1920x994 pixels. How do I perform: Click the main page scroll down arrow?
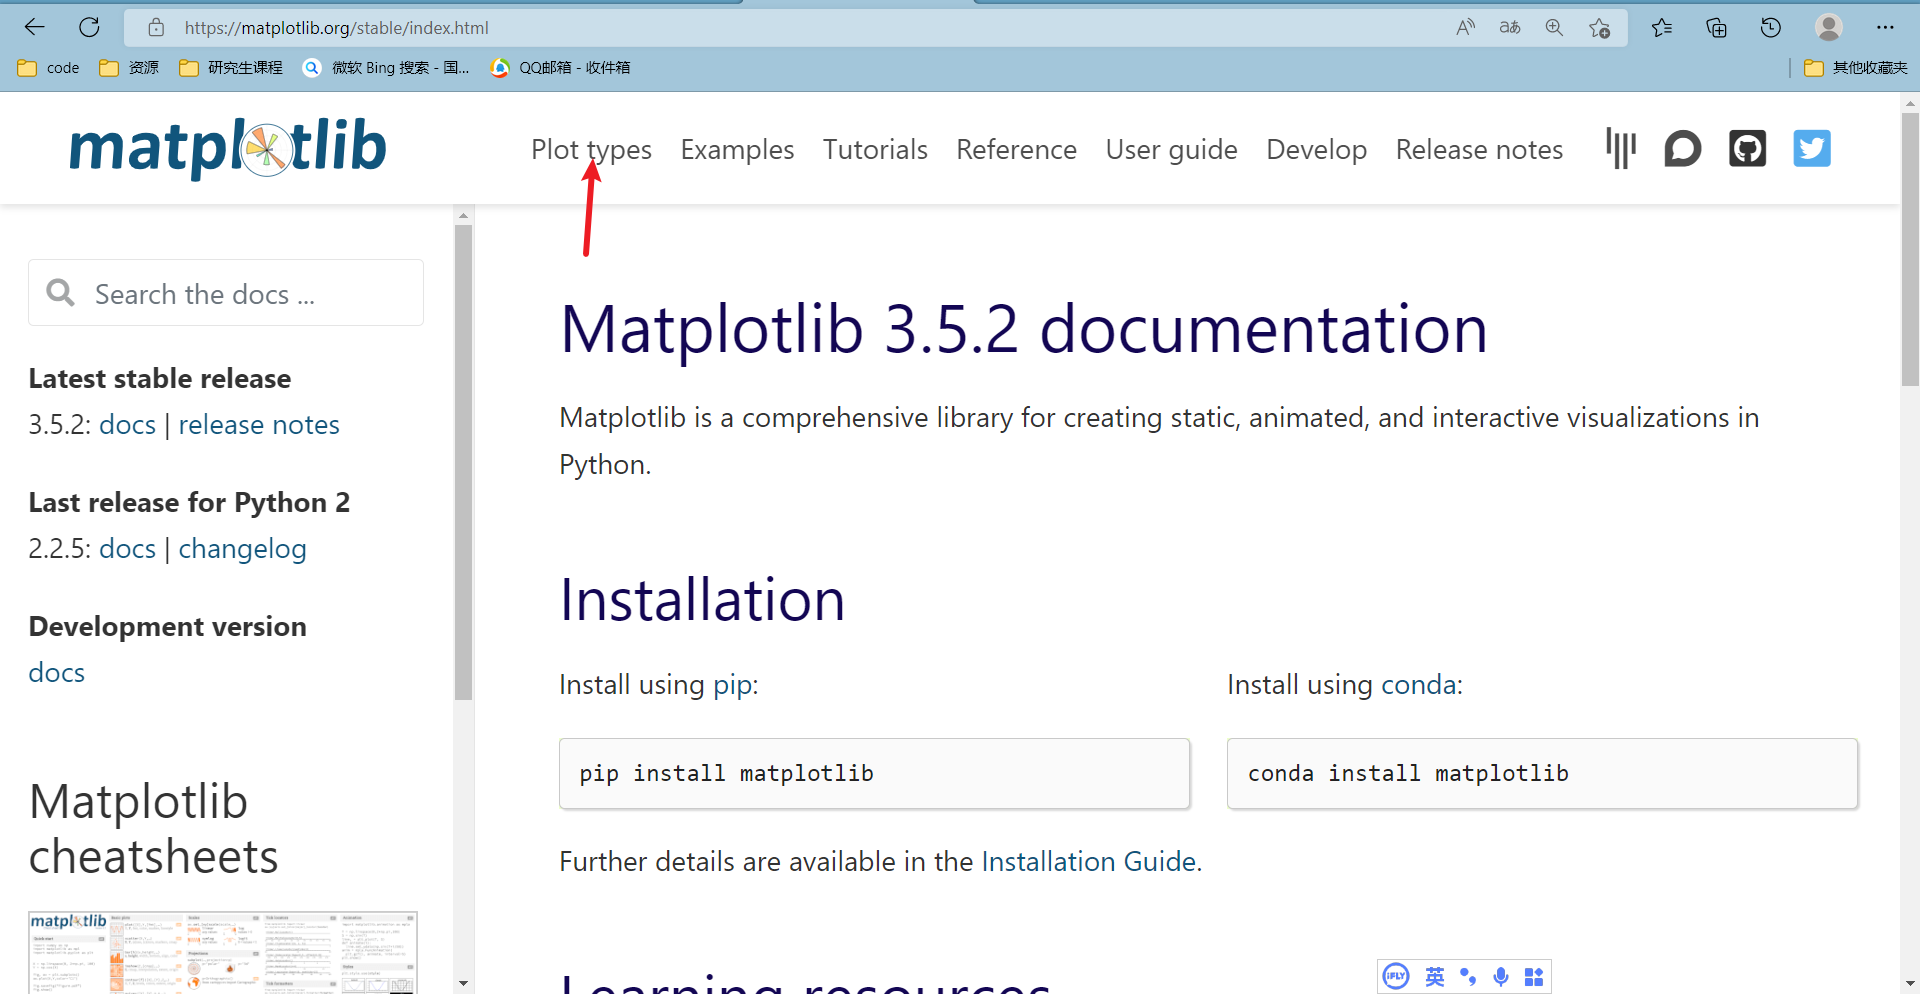click(1910, 985)
